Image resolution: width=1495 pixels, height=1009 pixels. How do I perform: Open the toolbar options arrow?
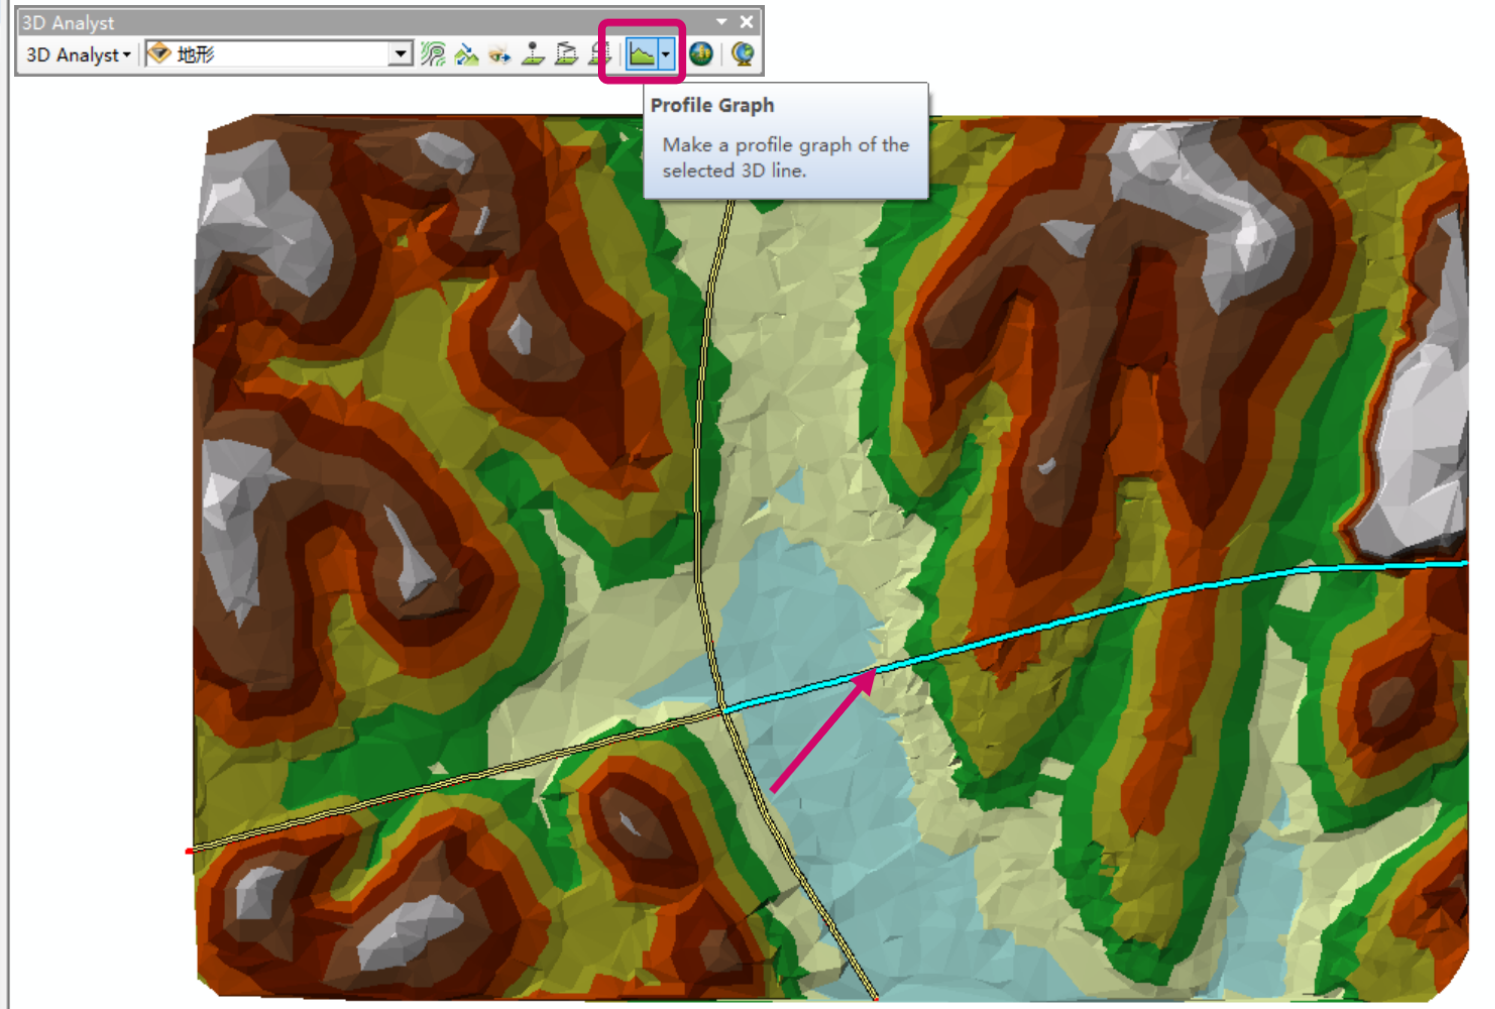point(721,21)
